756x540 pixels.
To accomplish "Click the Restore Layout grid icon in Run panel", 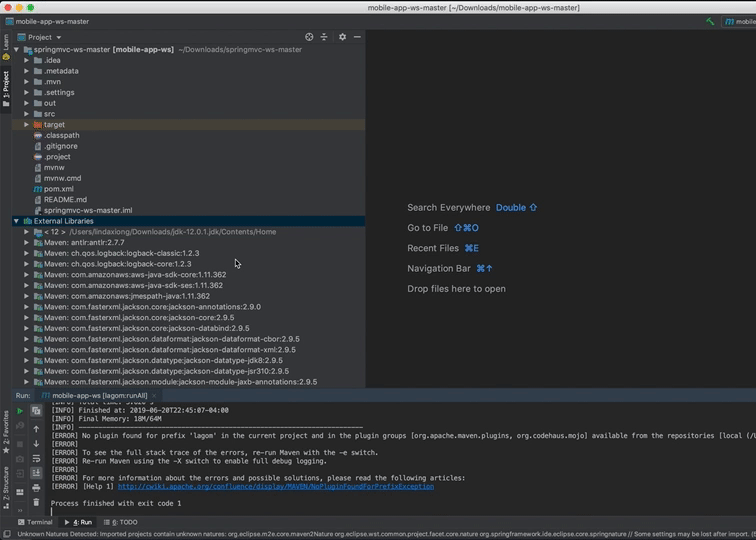I will 20,492.
